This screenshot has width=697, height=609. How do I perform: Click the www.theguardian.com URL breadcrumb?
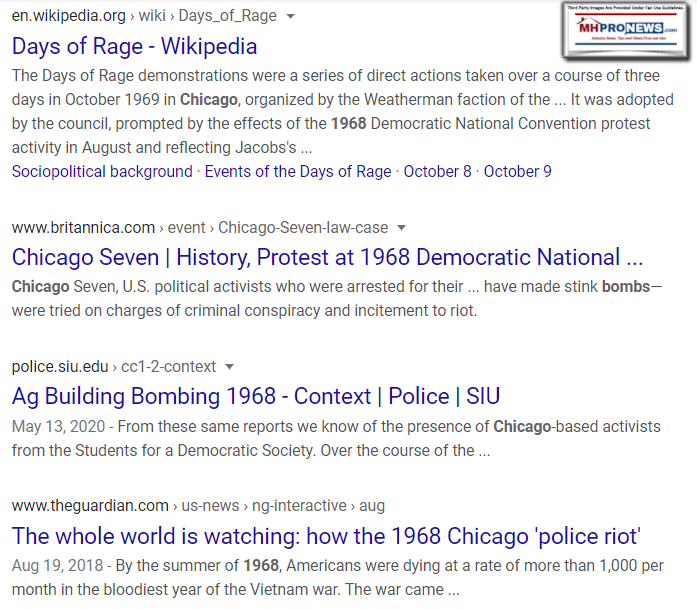[90, 505]
